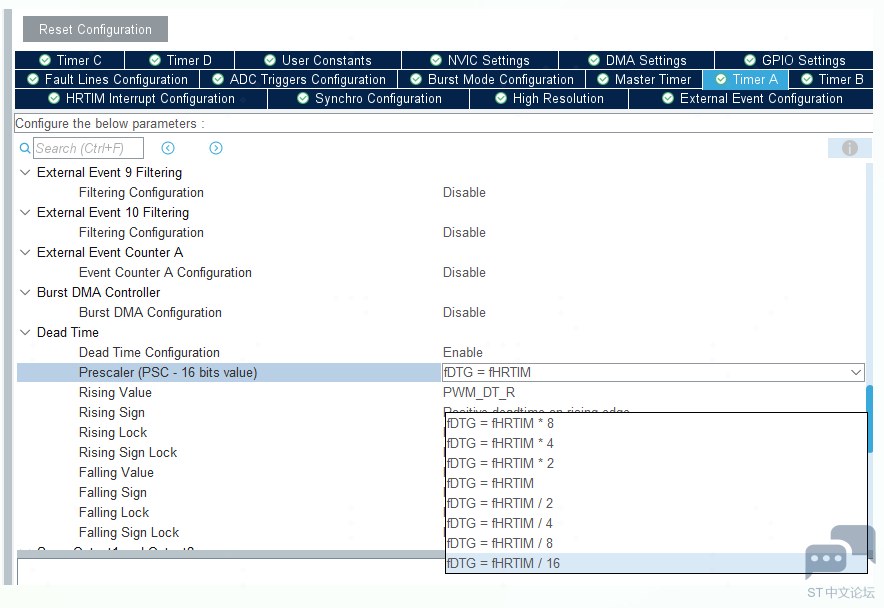Click the Reset Configuration button
Viewport: 884px width, 608px height.
pos(95,29)
